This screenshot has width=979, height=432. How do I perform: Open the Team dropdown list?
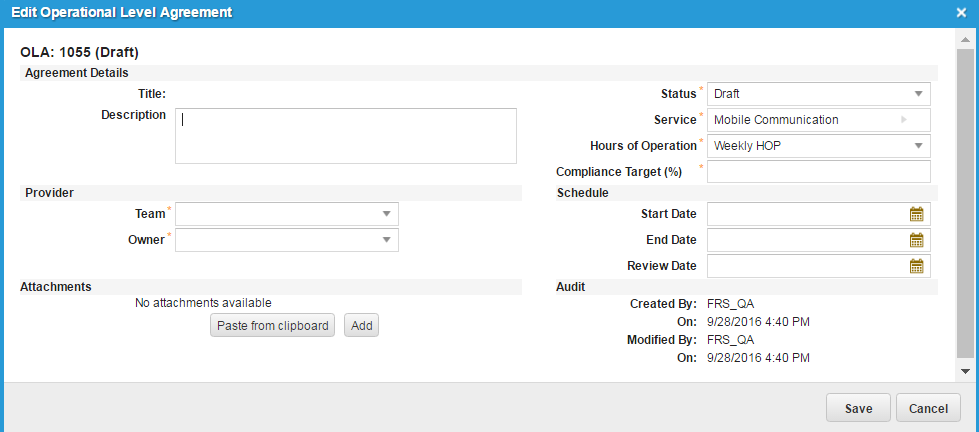[x=386, y=214]
